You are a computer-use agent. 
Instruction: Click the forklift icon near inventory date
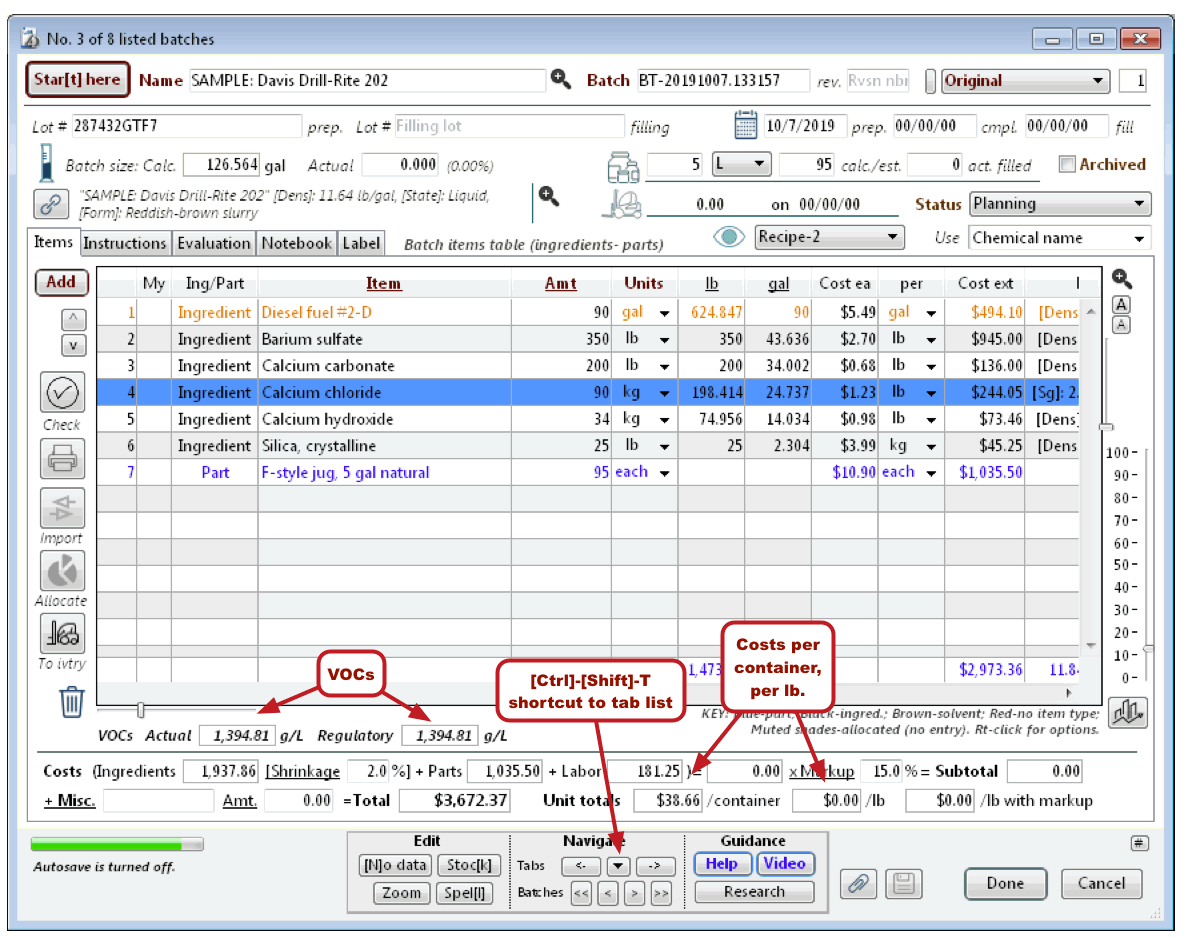point(622,205)
